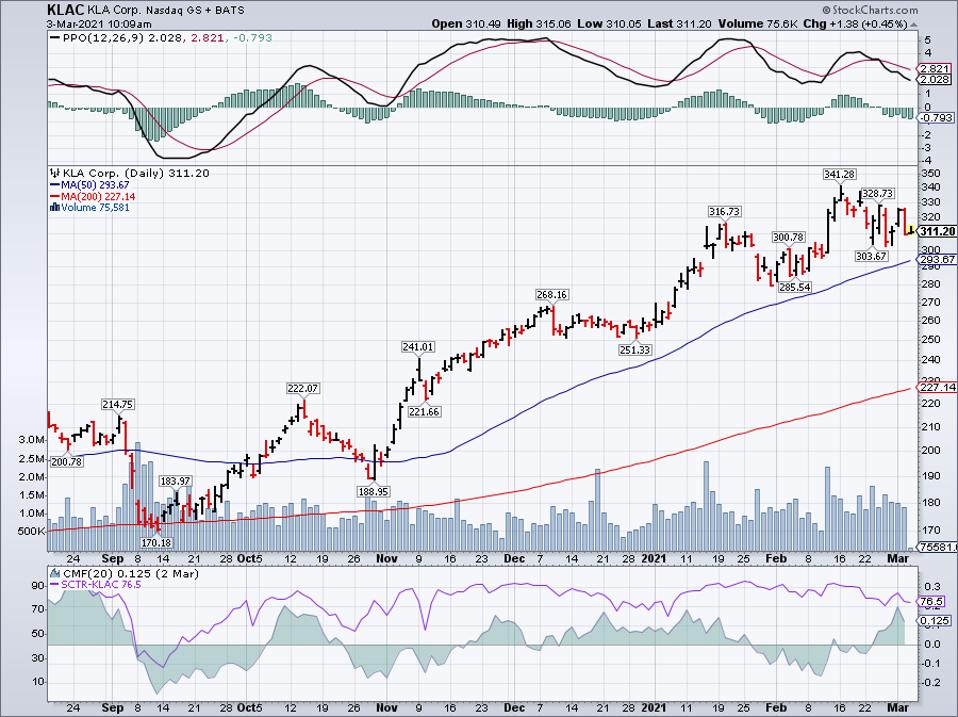958x717 pixels.
Task: Click the 300.78 price label
Action: [x=789, y=237]
